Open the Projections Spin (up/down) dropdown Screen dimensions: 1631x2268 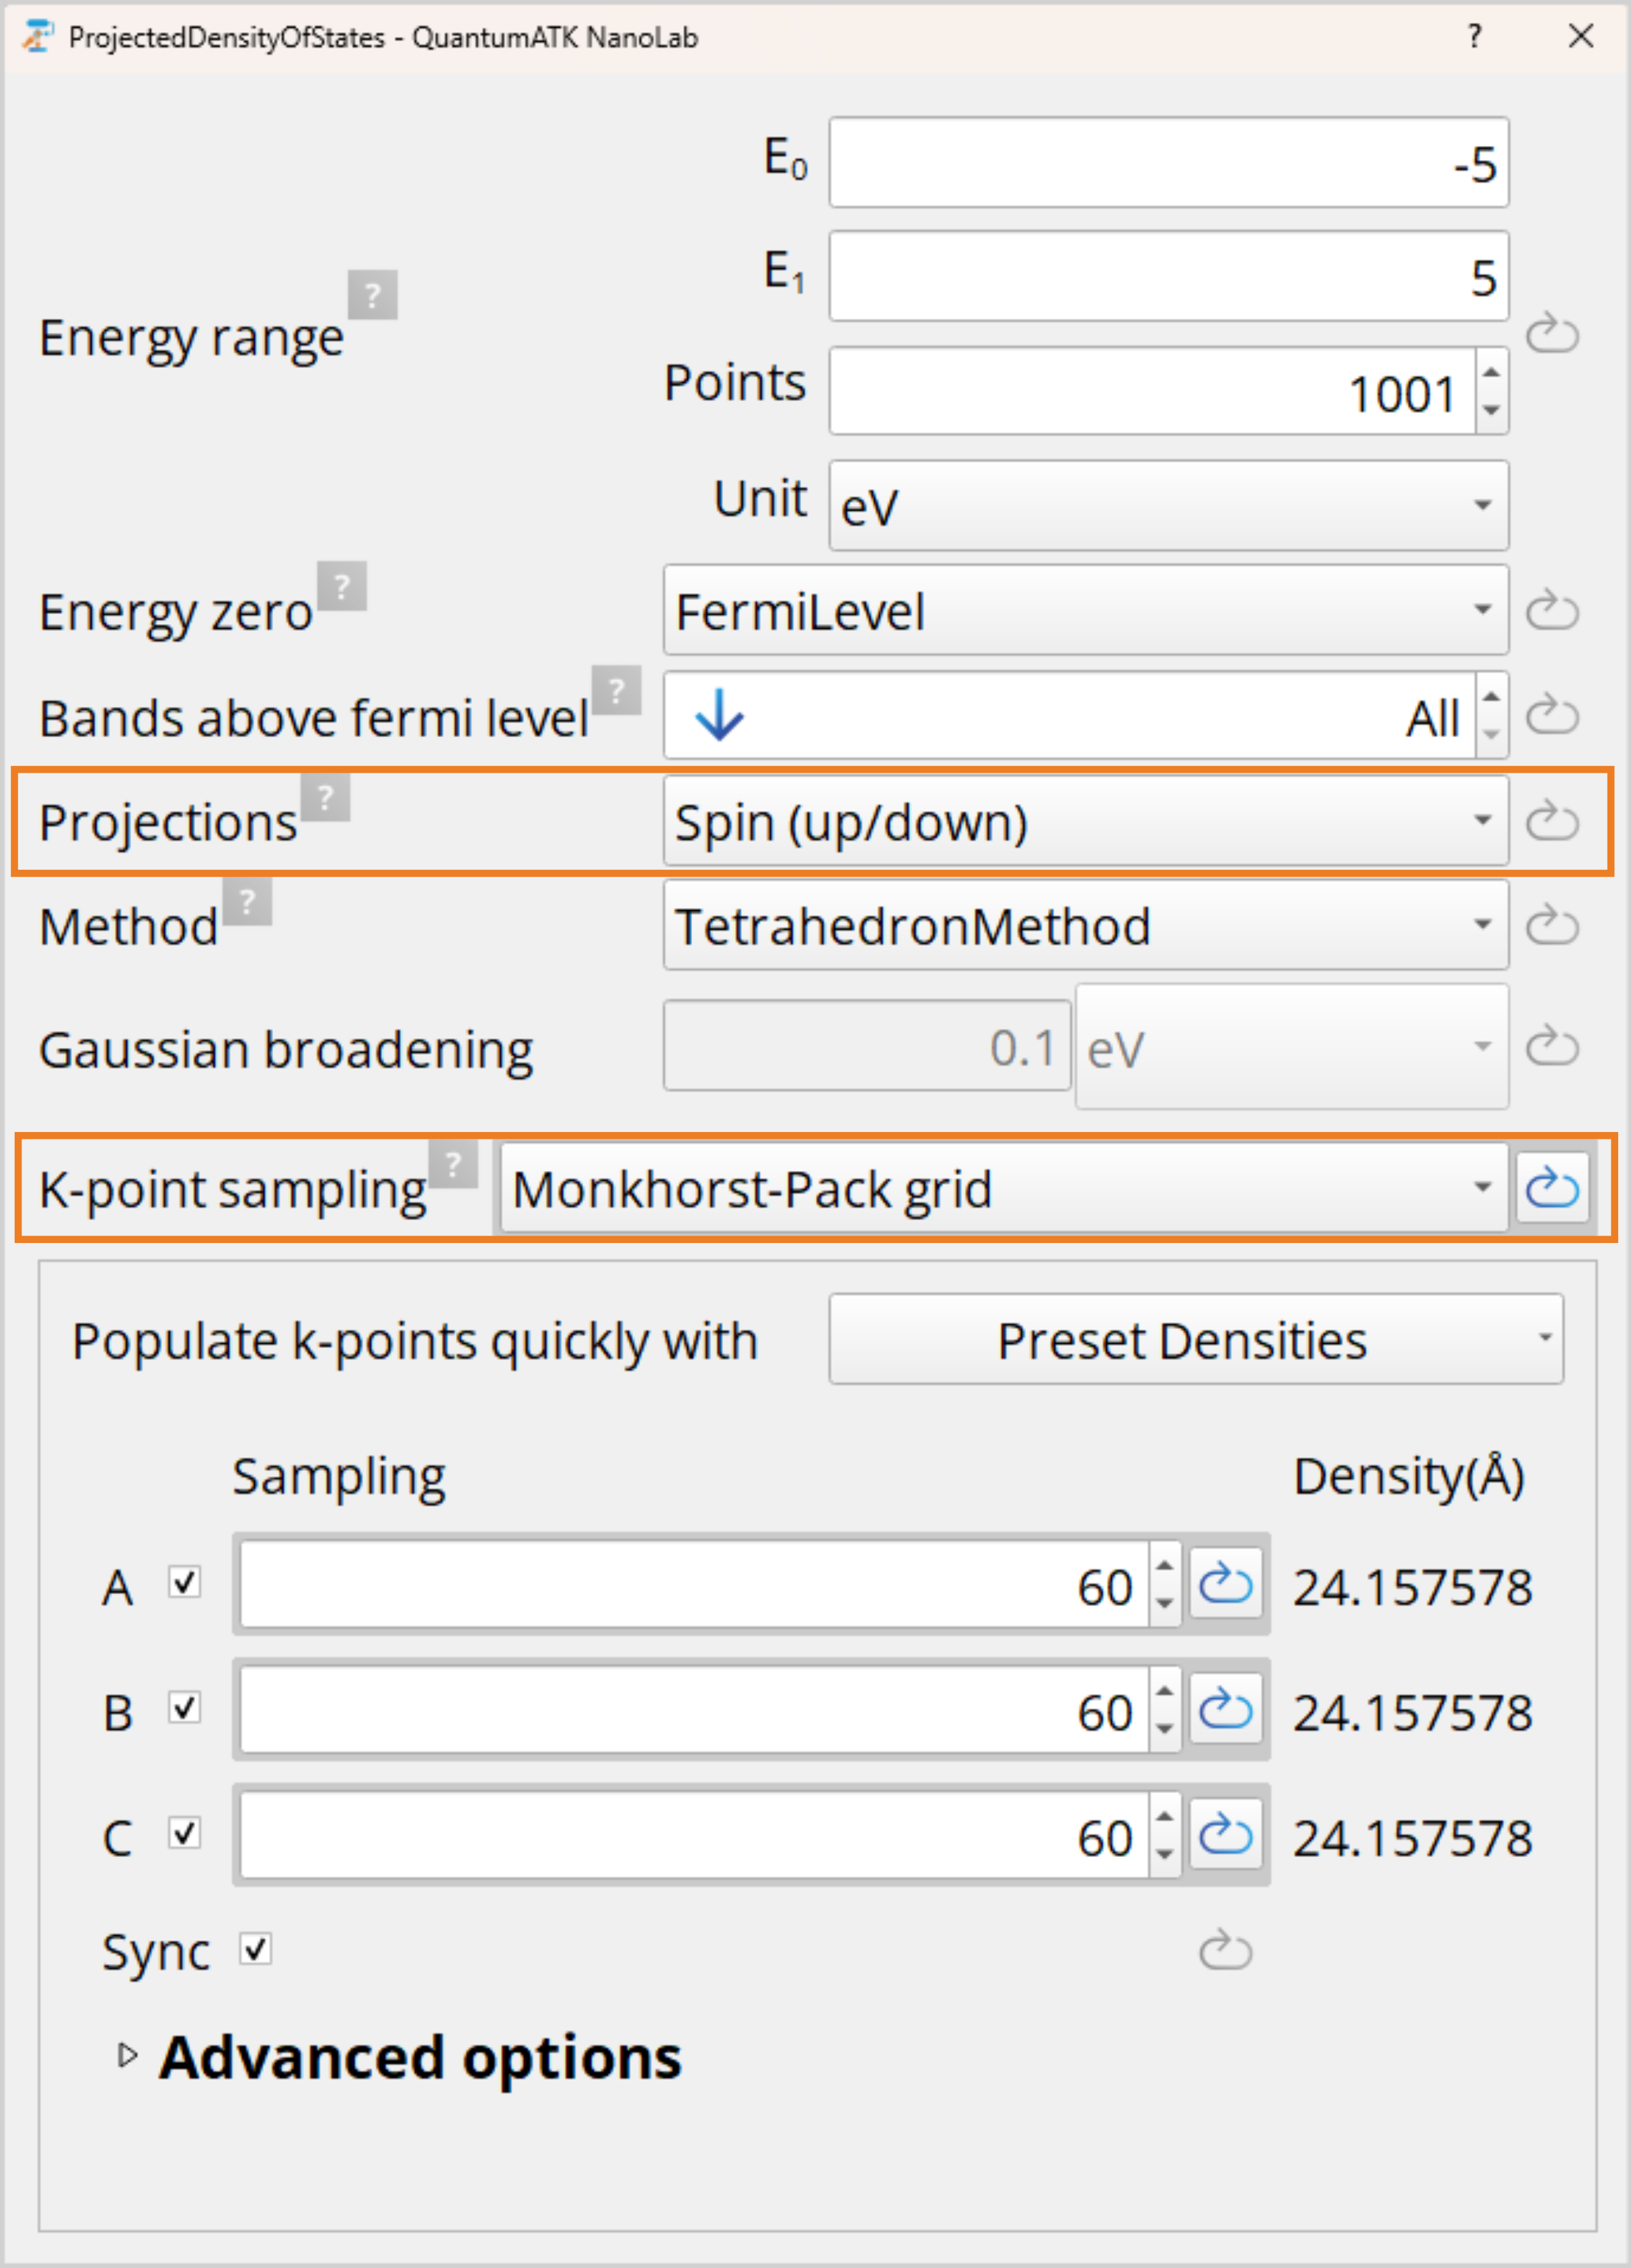1085,821
